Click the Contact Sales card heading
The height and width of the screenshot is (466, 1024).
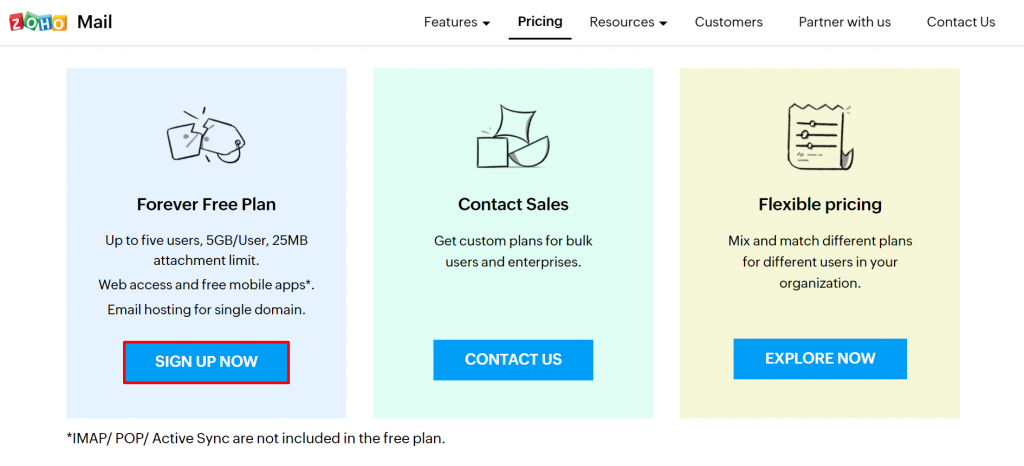pos(513,204)
